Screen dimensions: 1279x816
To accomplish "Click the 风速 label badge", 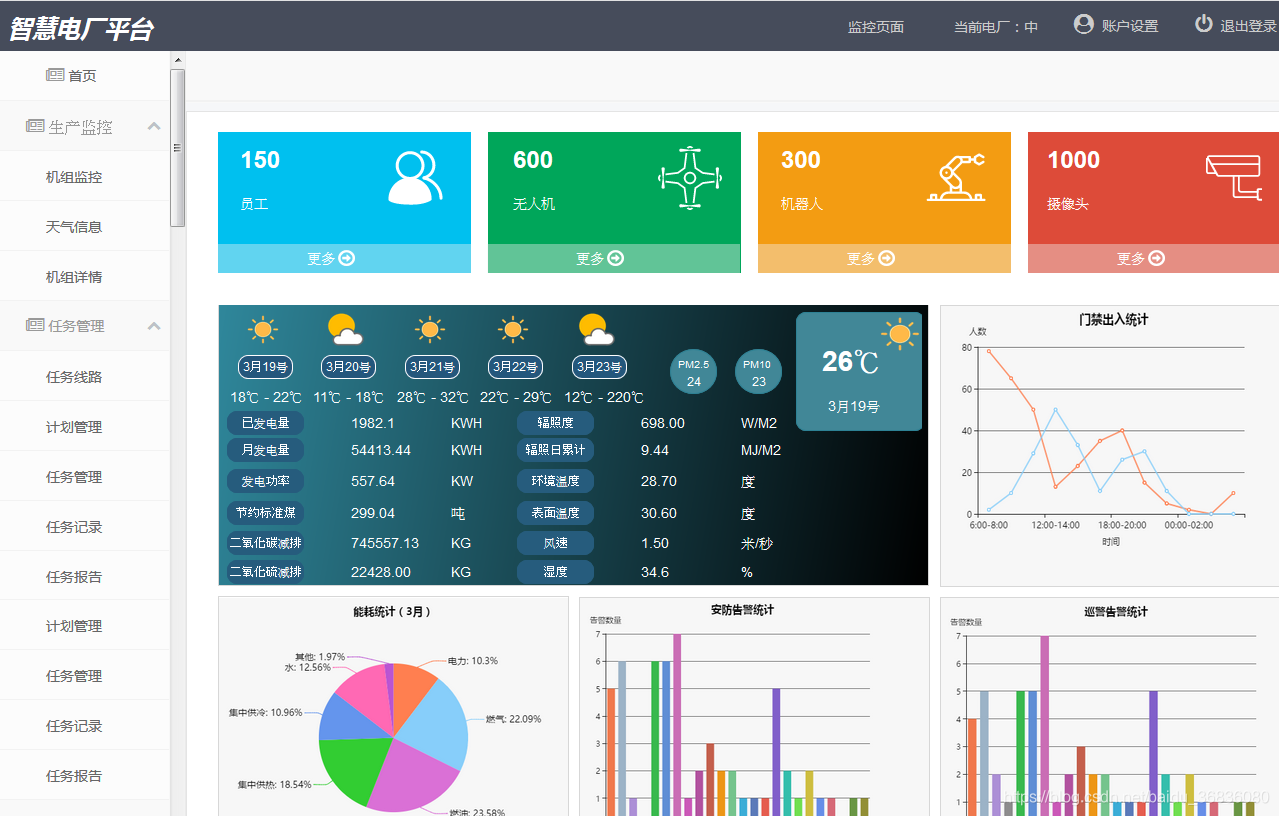I will (x=555, y=543).
